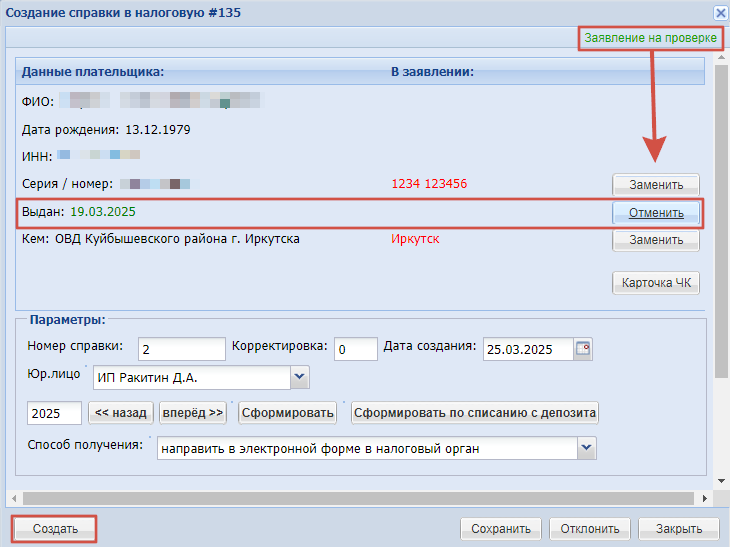Click vertical scrollbar up arrow

click(722, 57)
